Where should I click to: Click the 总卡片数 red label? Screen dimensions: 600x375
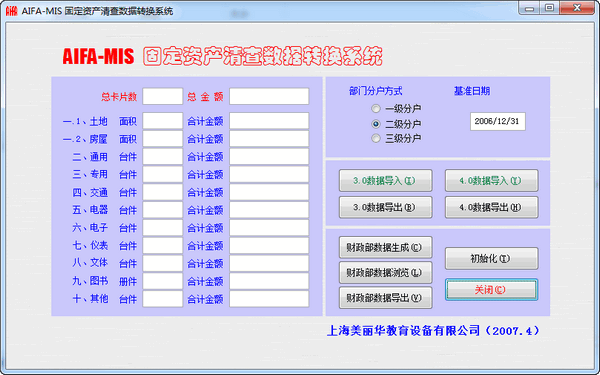(x=119, y=97)
